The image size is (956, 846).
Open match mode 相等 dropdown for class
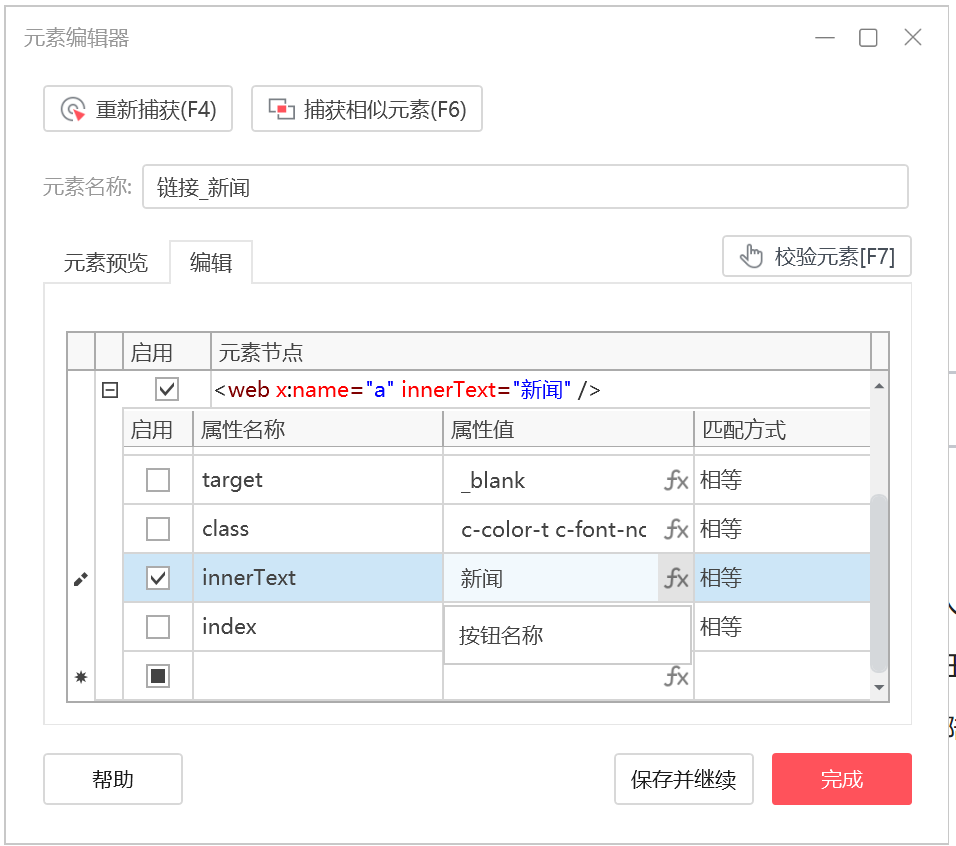(782, 529)
